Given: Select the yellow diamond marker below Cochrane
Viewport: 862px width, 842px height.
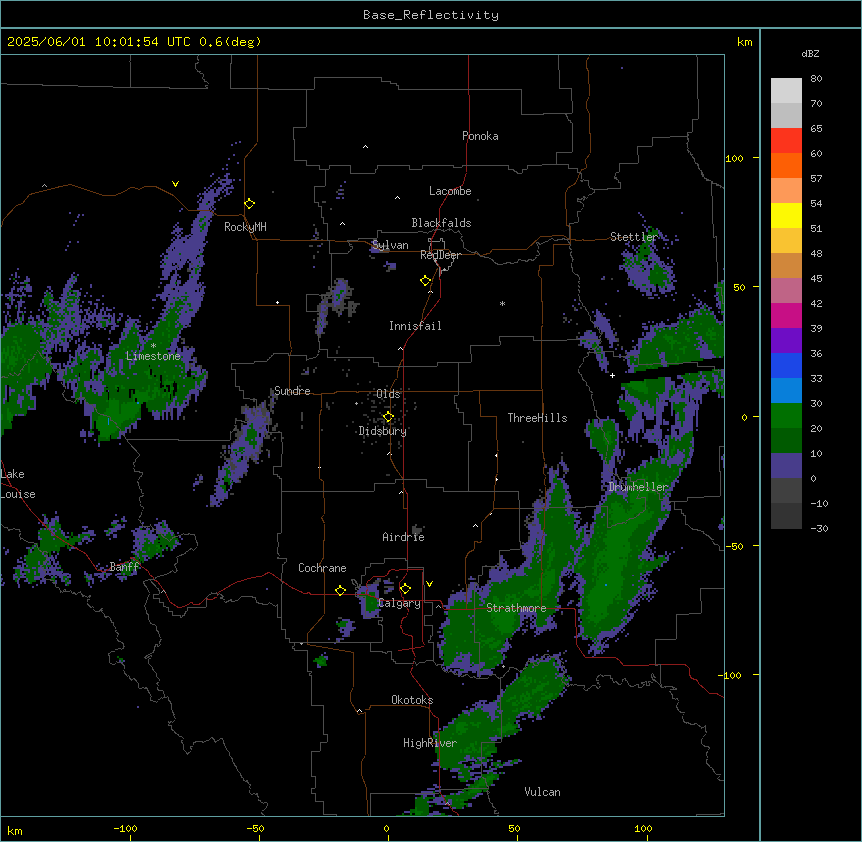Looking at the screenshot, I should coord(340,590).
